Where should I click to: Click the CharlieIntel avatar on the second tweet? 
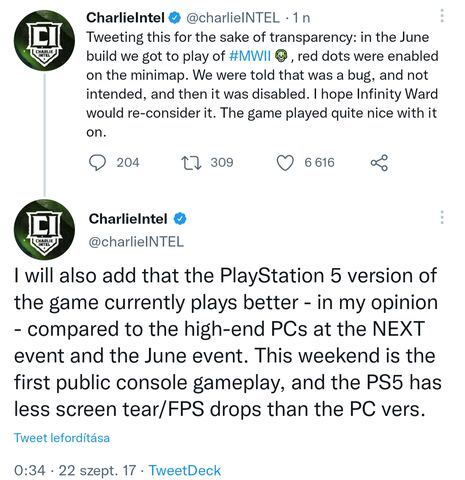[x=44, y=230]
